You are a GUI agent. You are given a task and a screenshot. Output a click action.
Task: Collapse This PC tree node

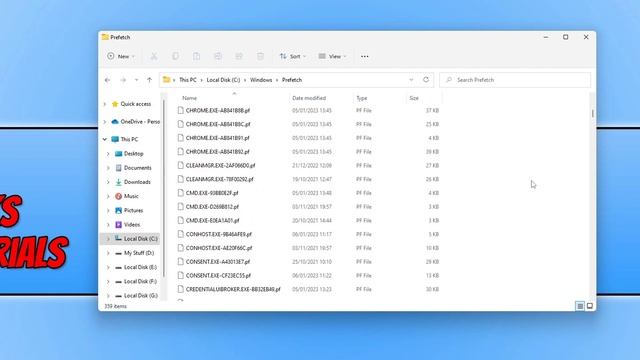[104, 139]
